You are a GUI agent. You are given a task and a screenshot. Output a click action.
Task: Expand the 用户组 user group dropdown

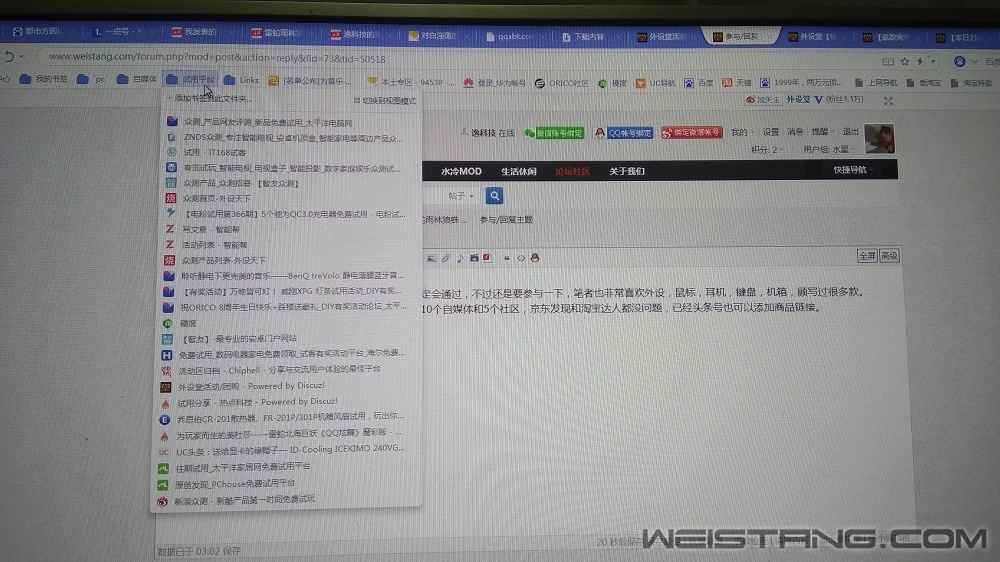tap(830, 149)
